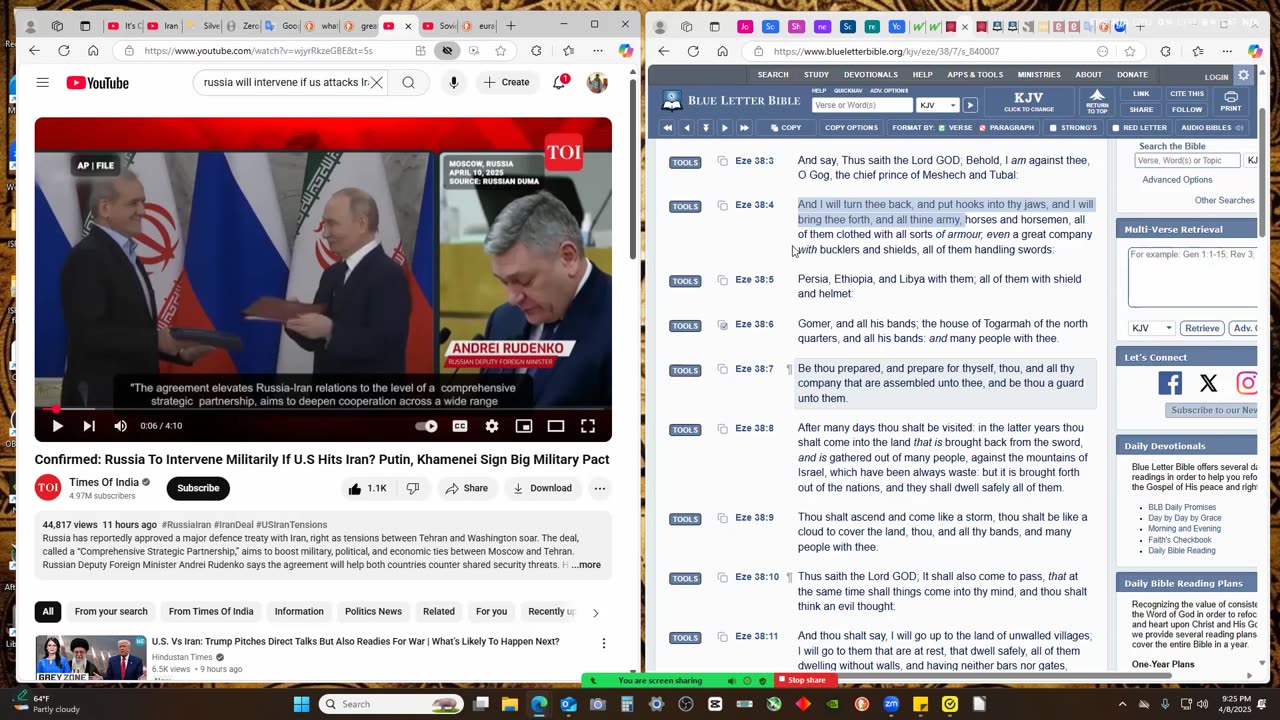Click in Verse or Word(s) search field
1280x720 pixels.
(862, 105)
